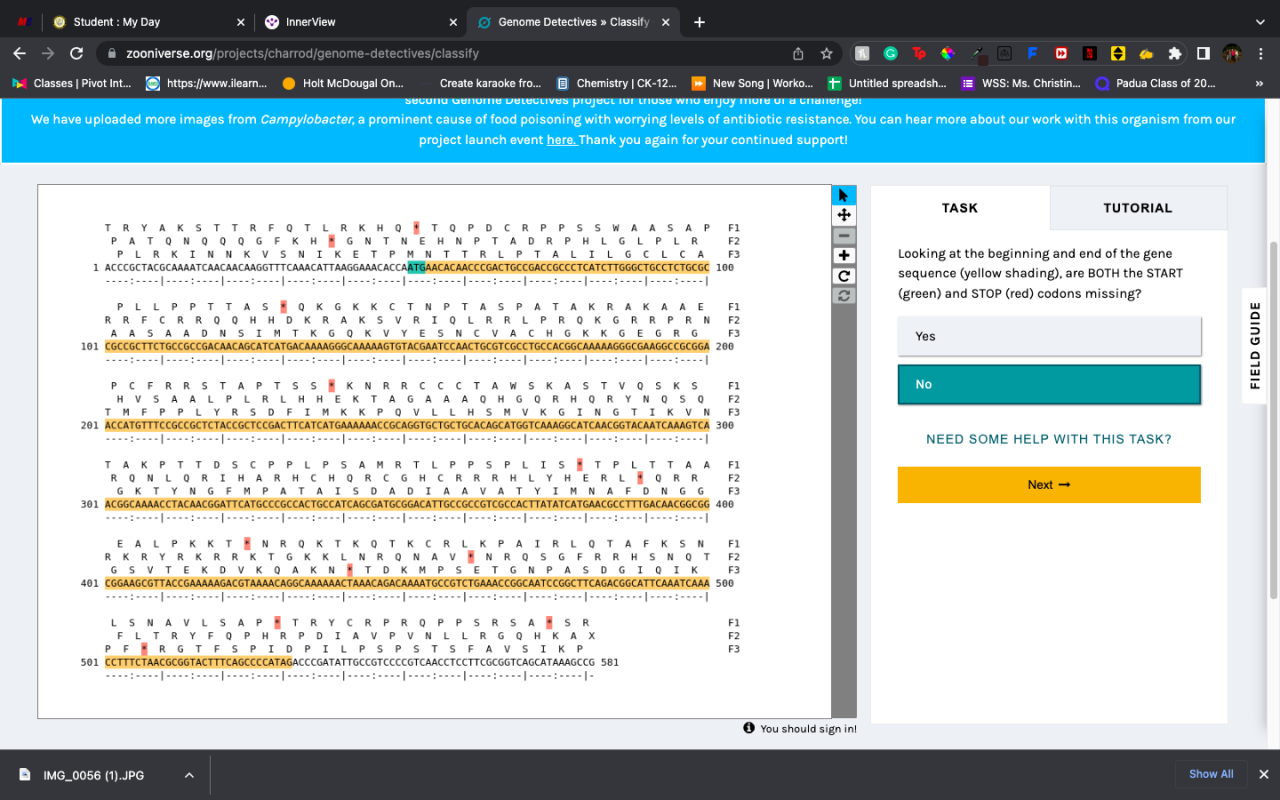Open the Chrome extensions puzzle menu
Screen dimensions: 1280x800
click(1175, 53)
